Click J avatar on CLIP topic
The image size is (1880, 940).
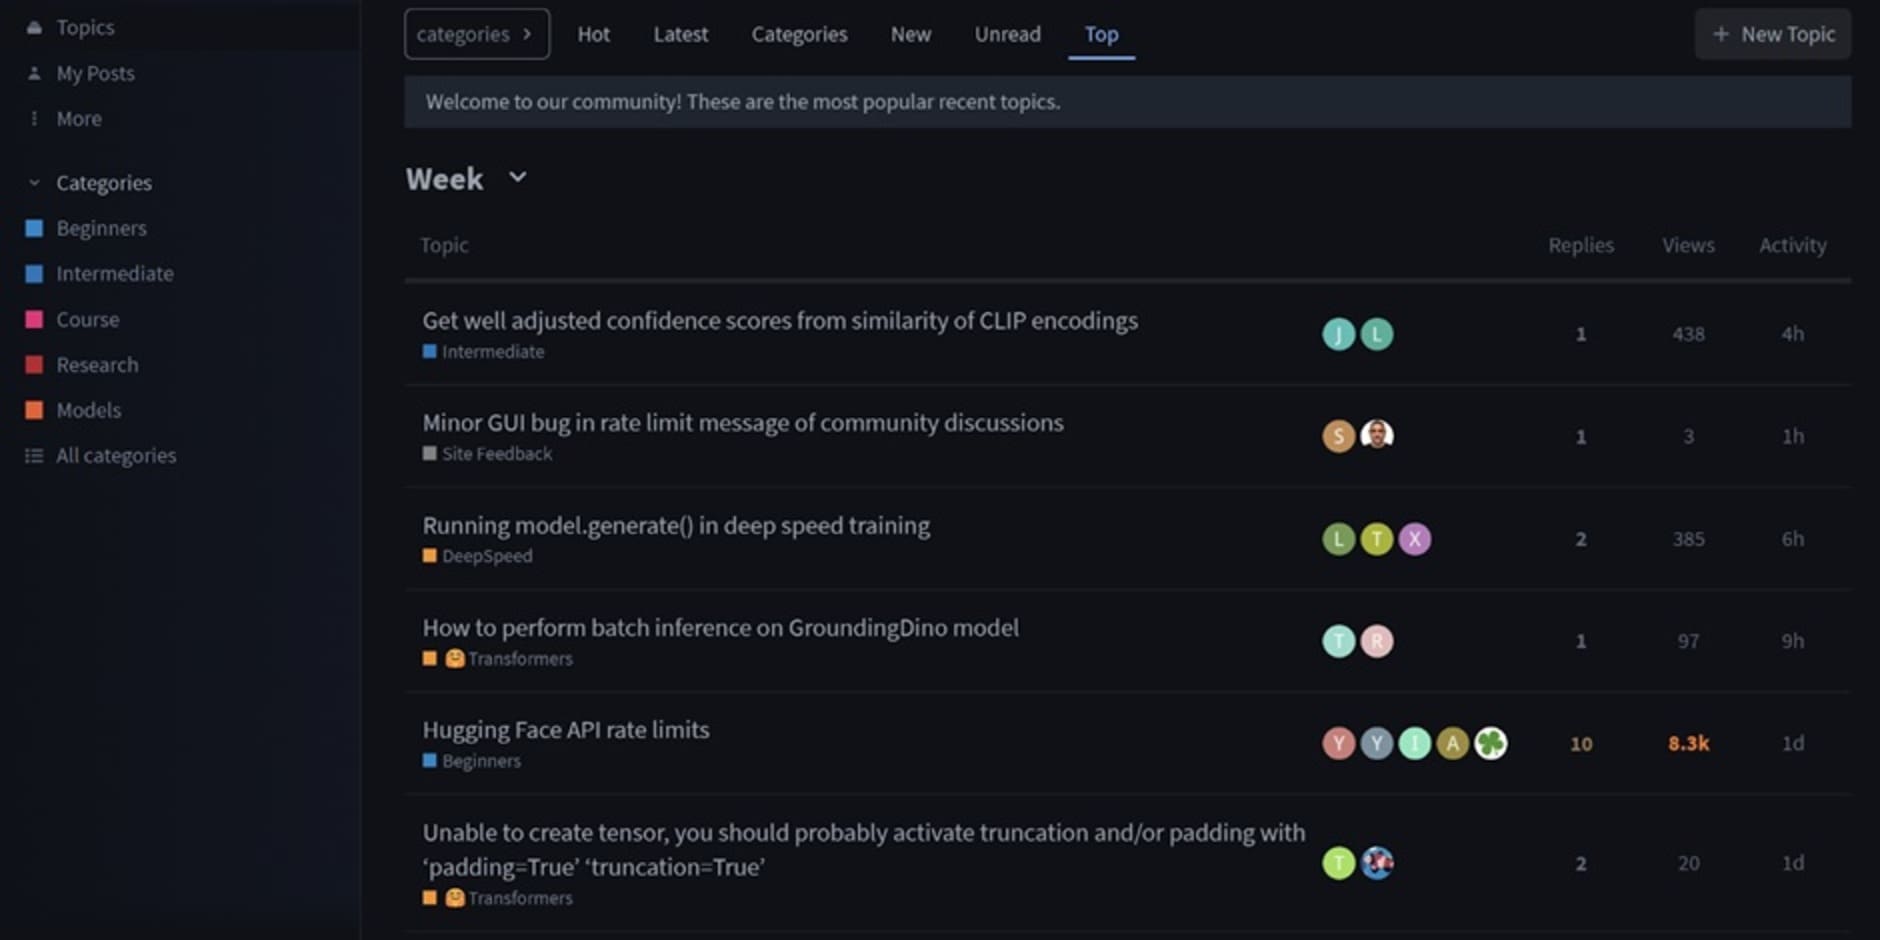1338,334
